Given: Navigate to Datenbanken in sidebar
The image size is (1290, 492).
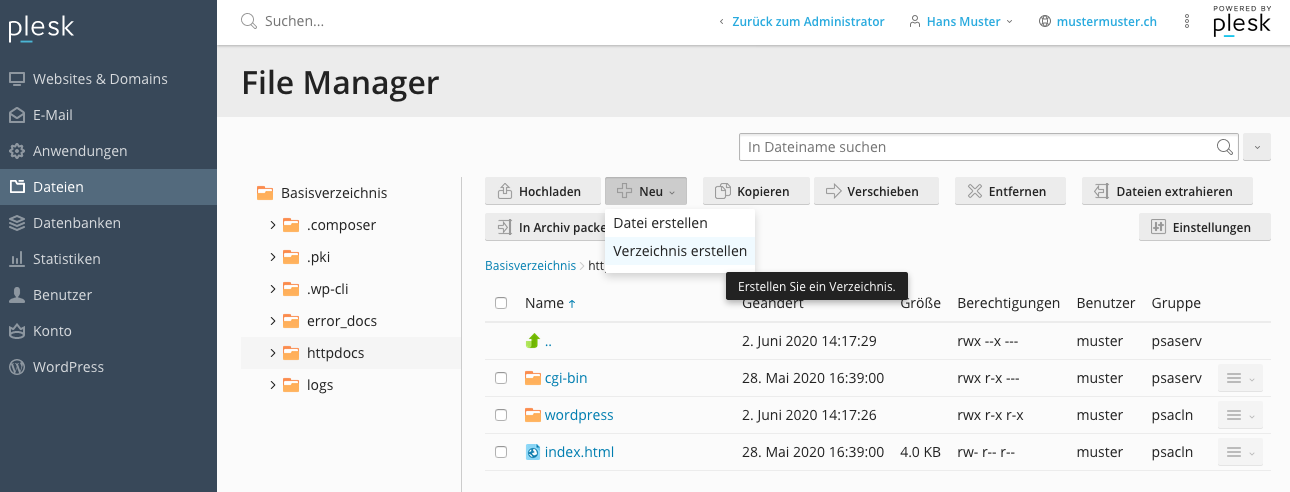Looking at the screenshot, I should point(76,223).
